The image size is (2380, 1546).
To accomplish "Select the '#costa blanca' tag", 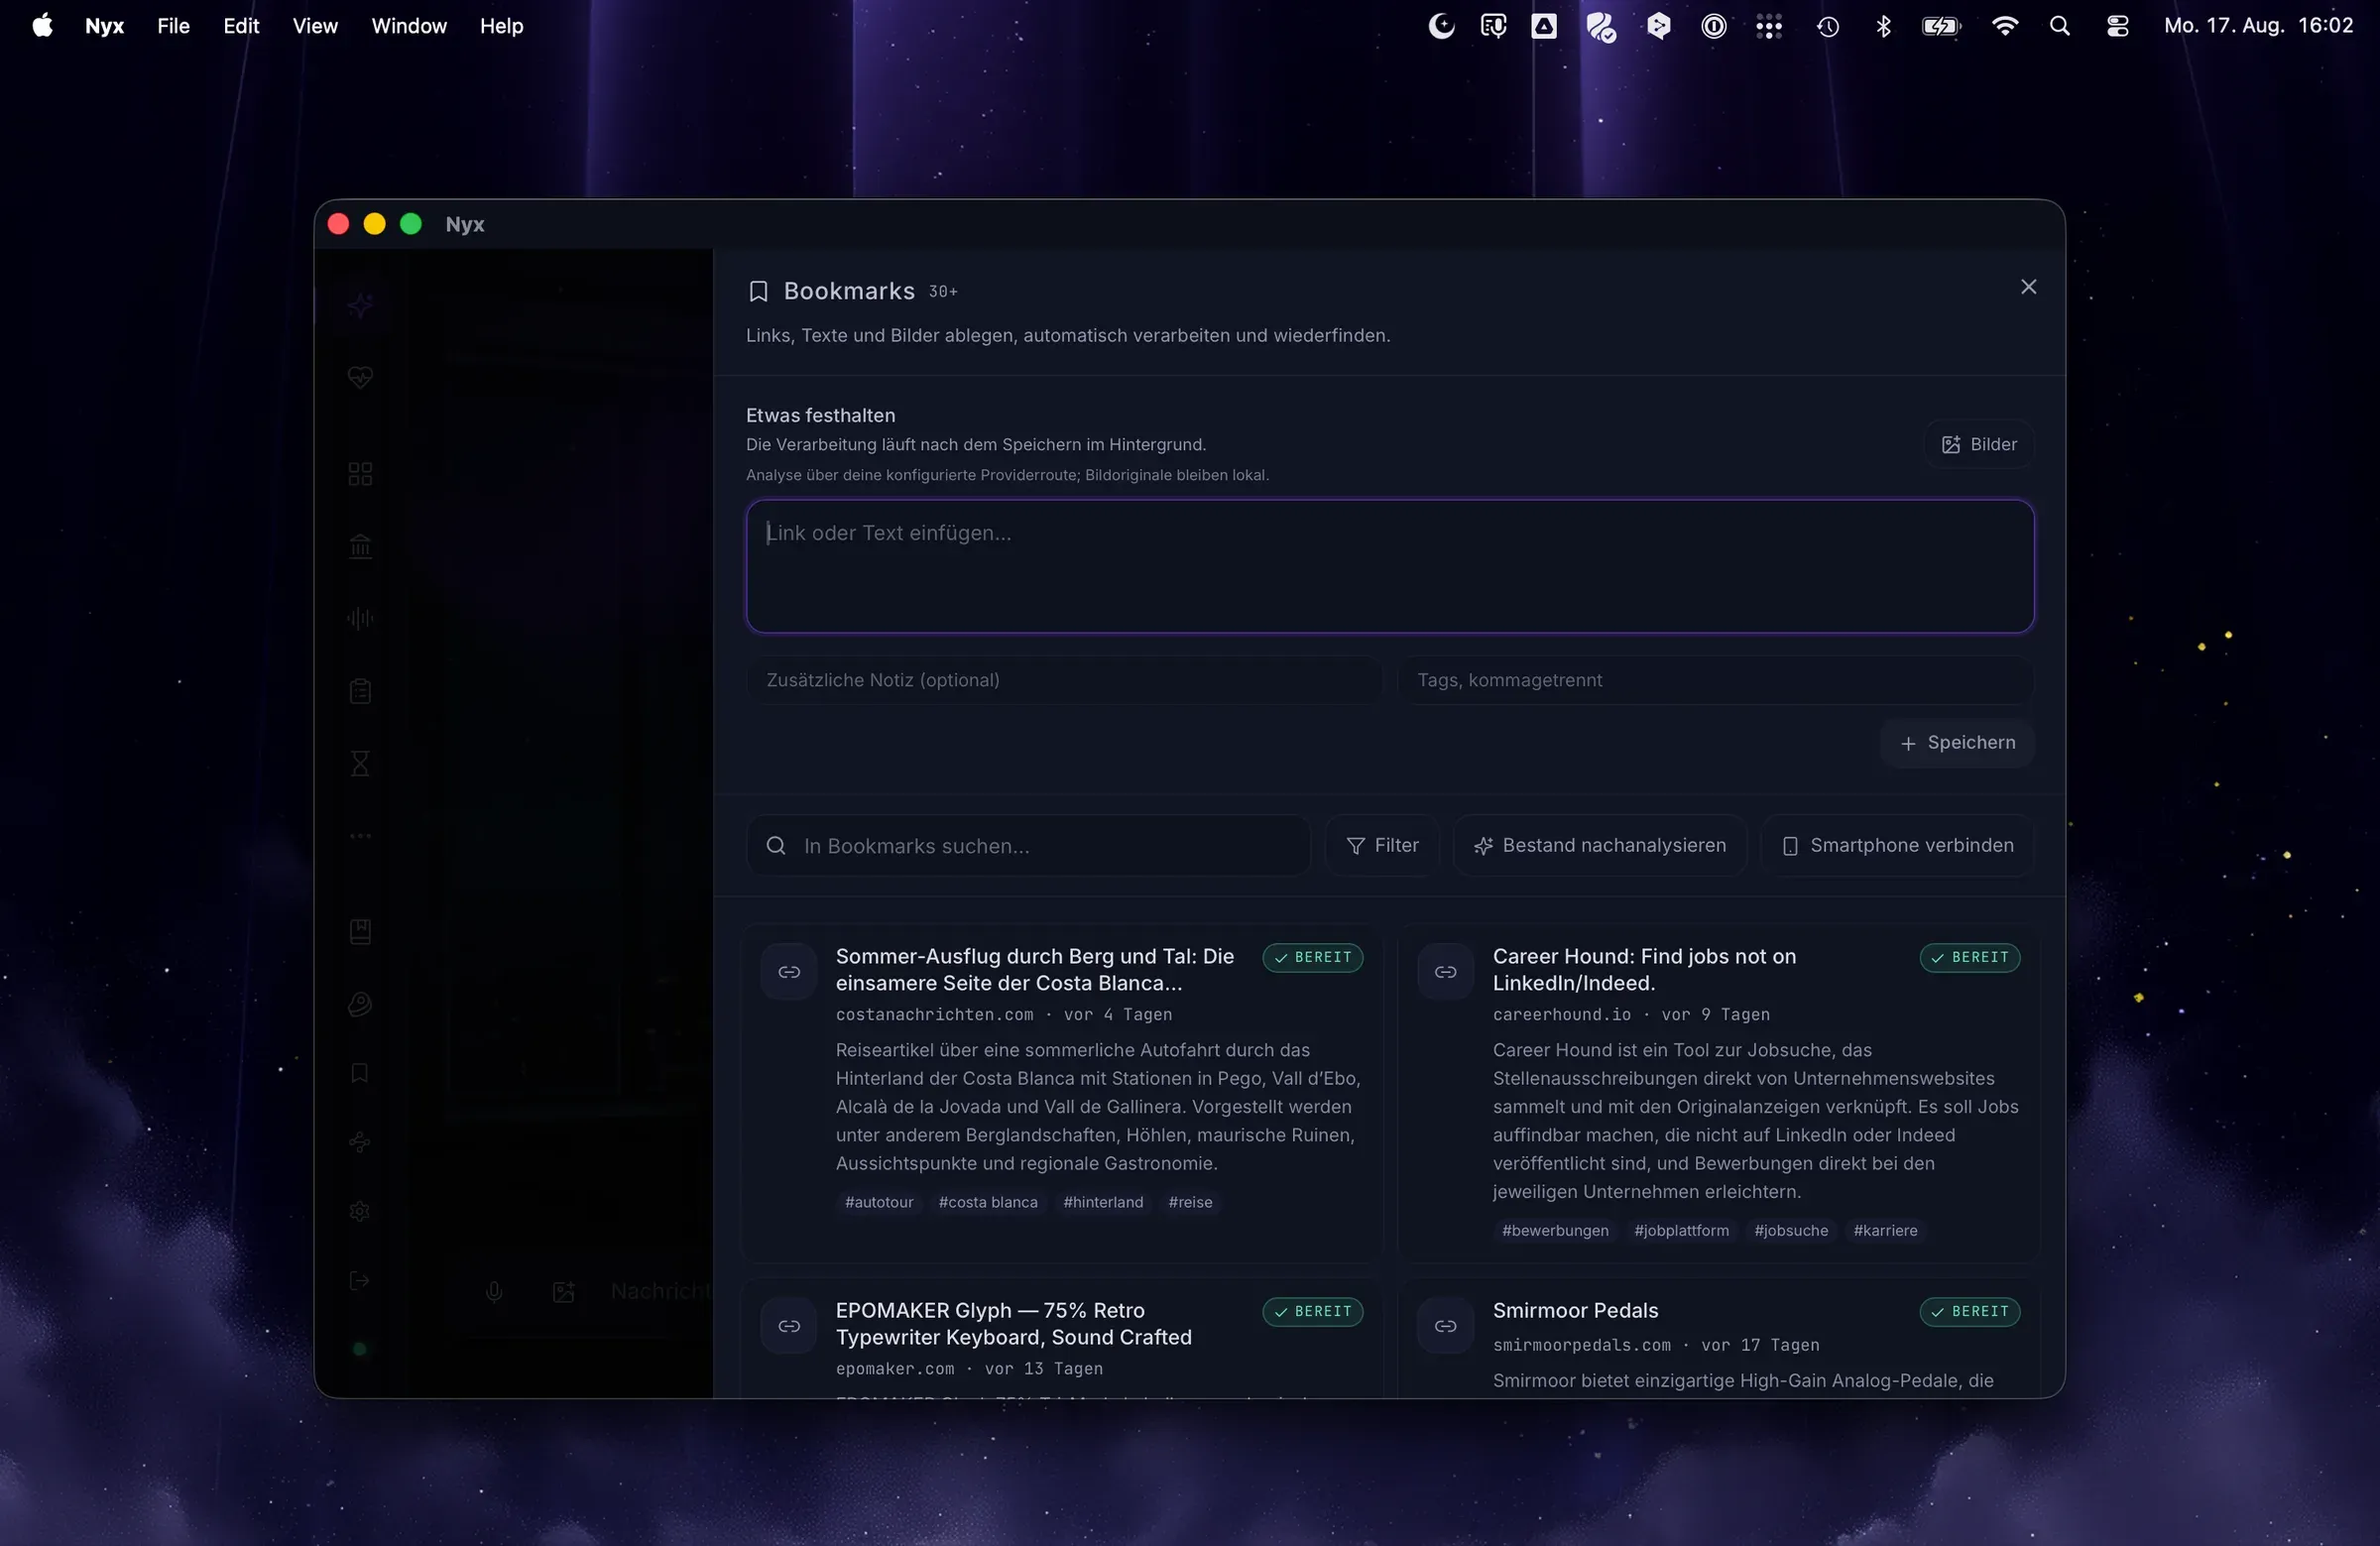I will click(988, 1202).
